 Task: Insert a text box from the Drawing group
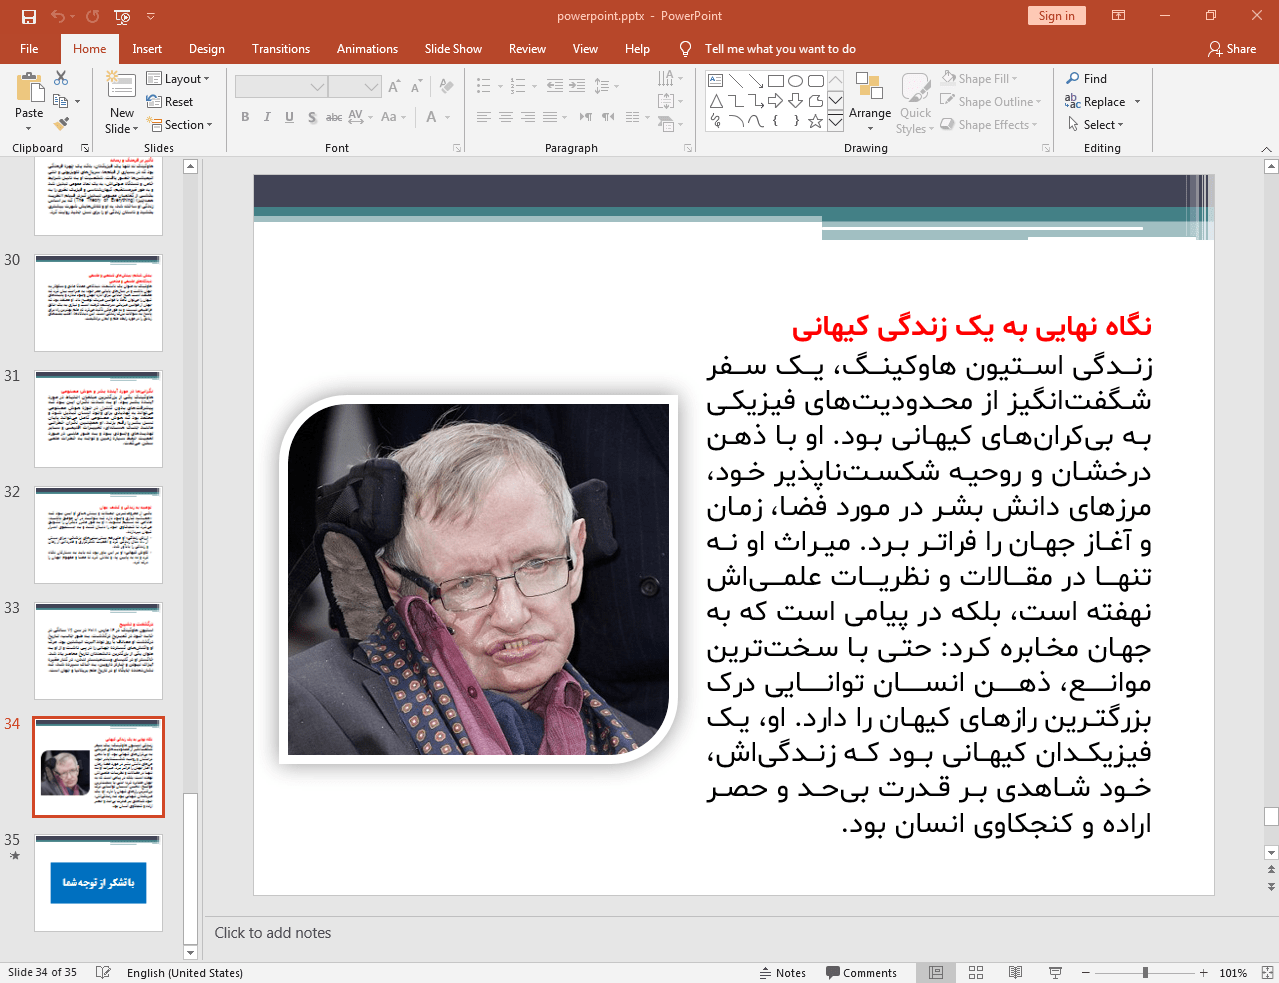click(x=714, y=79)
